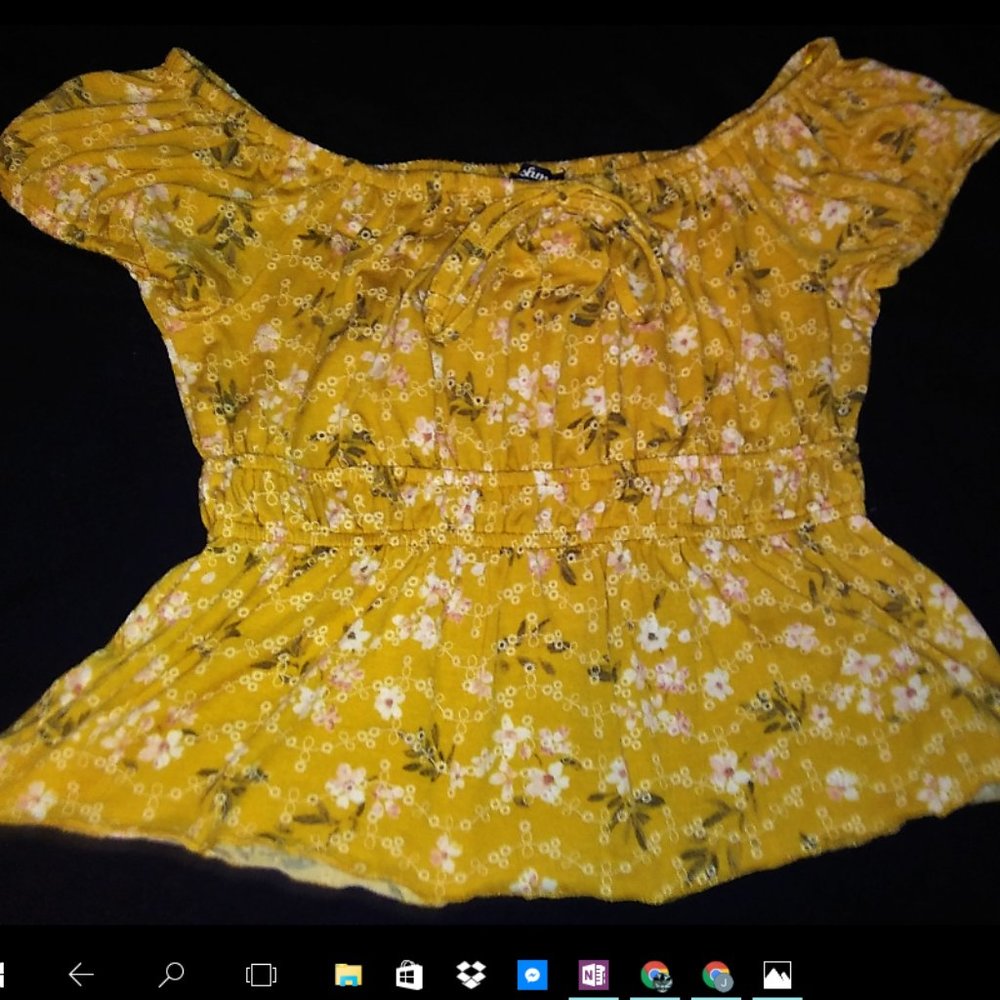
Task: Open Messenger app in taskbar
Action: pyautogui.click(x=532, y=974)
